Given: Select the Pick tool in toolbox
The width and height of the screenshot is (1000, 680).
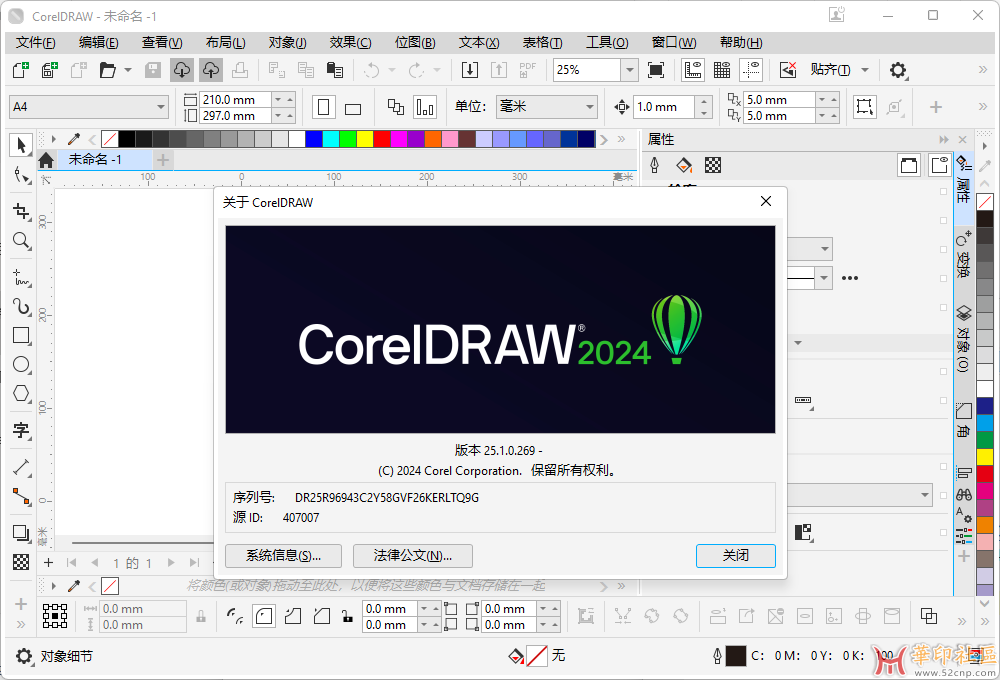Looking at the screenshot, I should coord(21,145).
